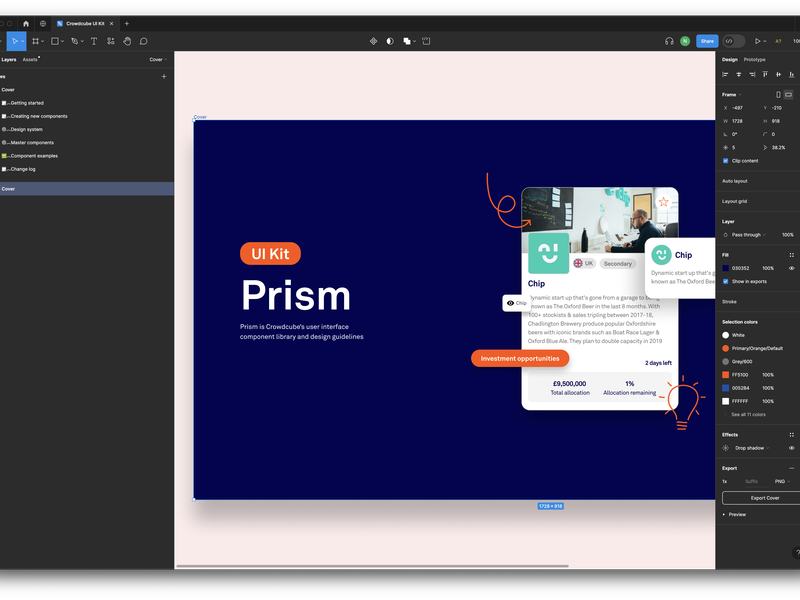Click the fill color swatch 030352
The height and width of the screenshot is (600, 800).
pyautogui.click(x=726, y=268)
